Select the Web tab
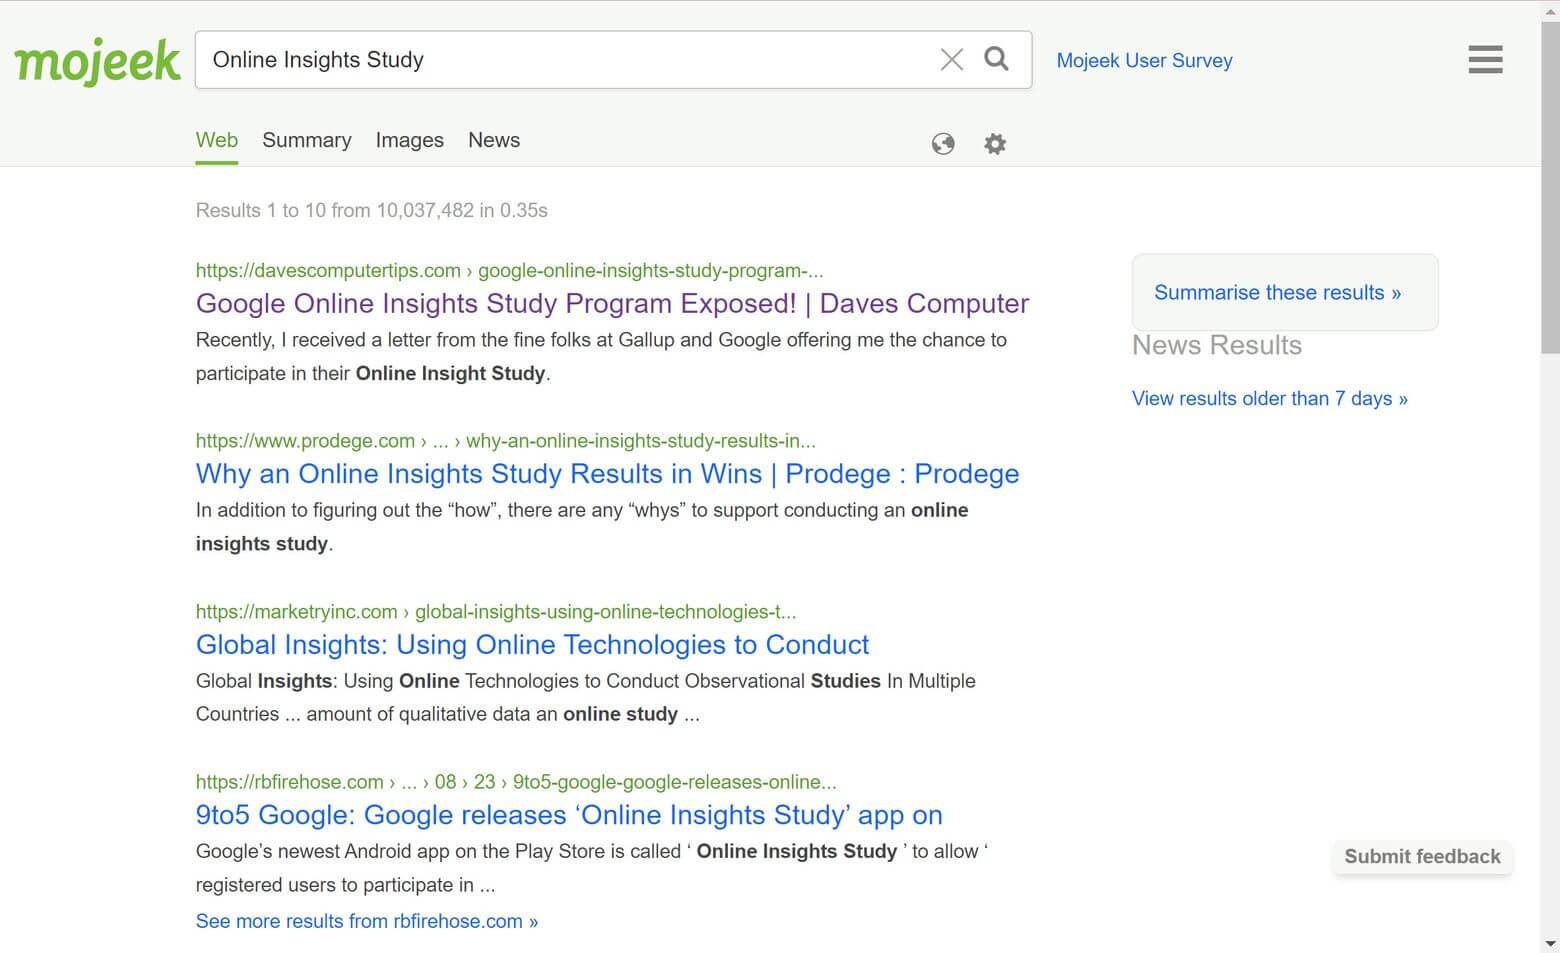This screenshot has height=953, width=1560. tap(217, 140)
